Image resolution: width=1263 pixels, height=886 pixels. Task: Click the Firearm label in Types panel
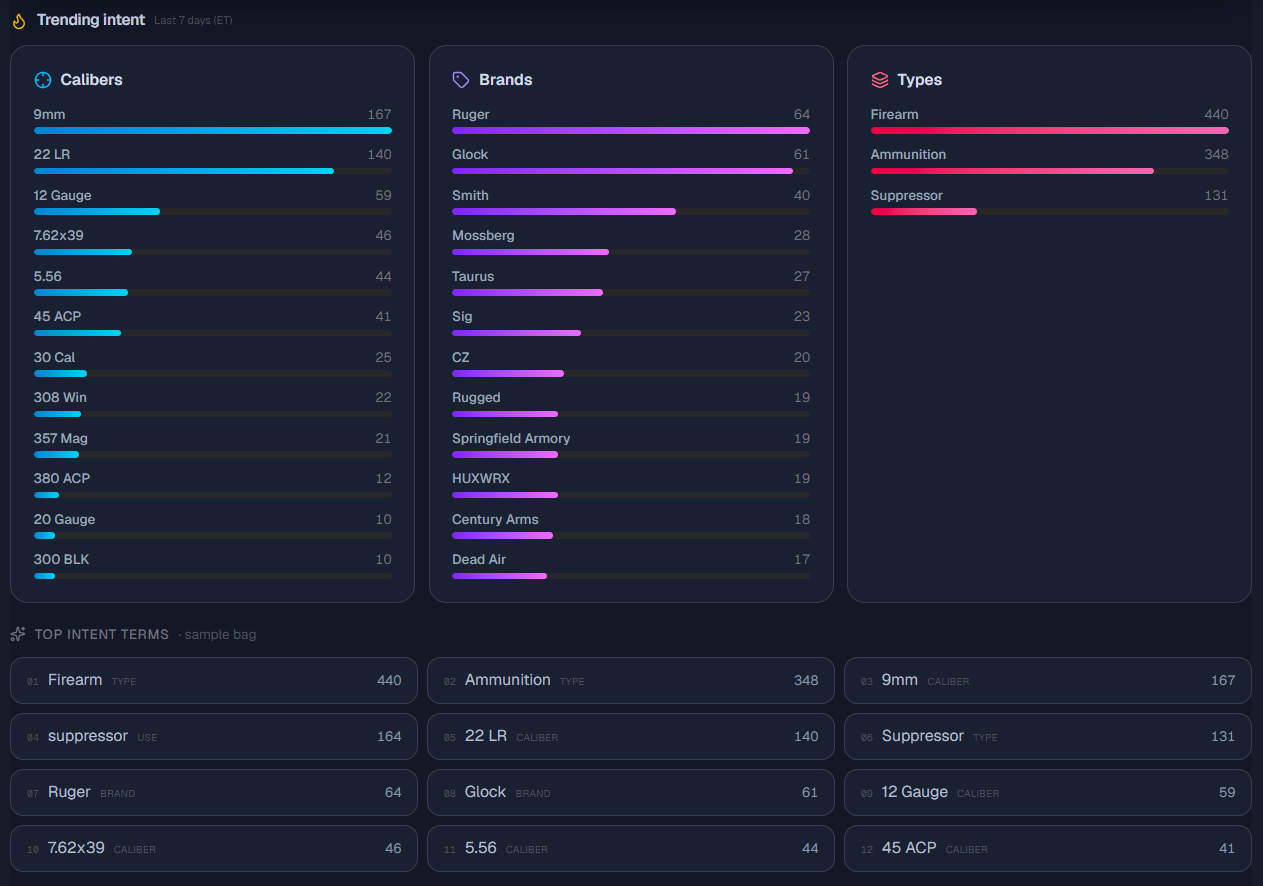point(894,114)
